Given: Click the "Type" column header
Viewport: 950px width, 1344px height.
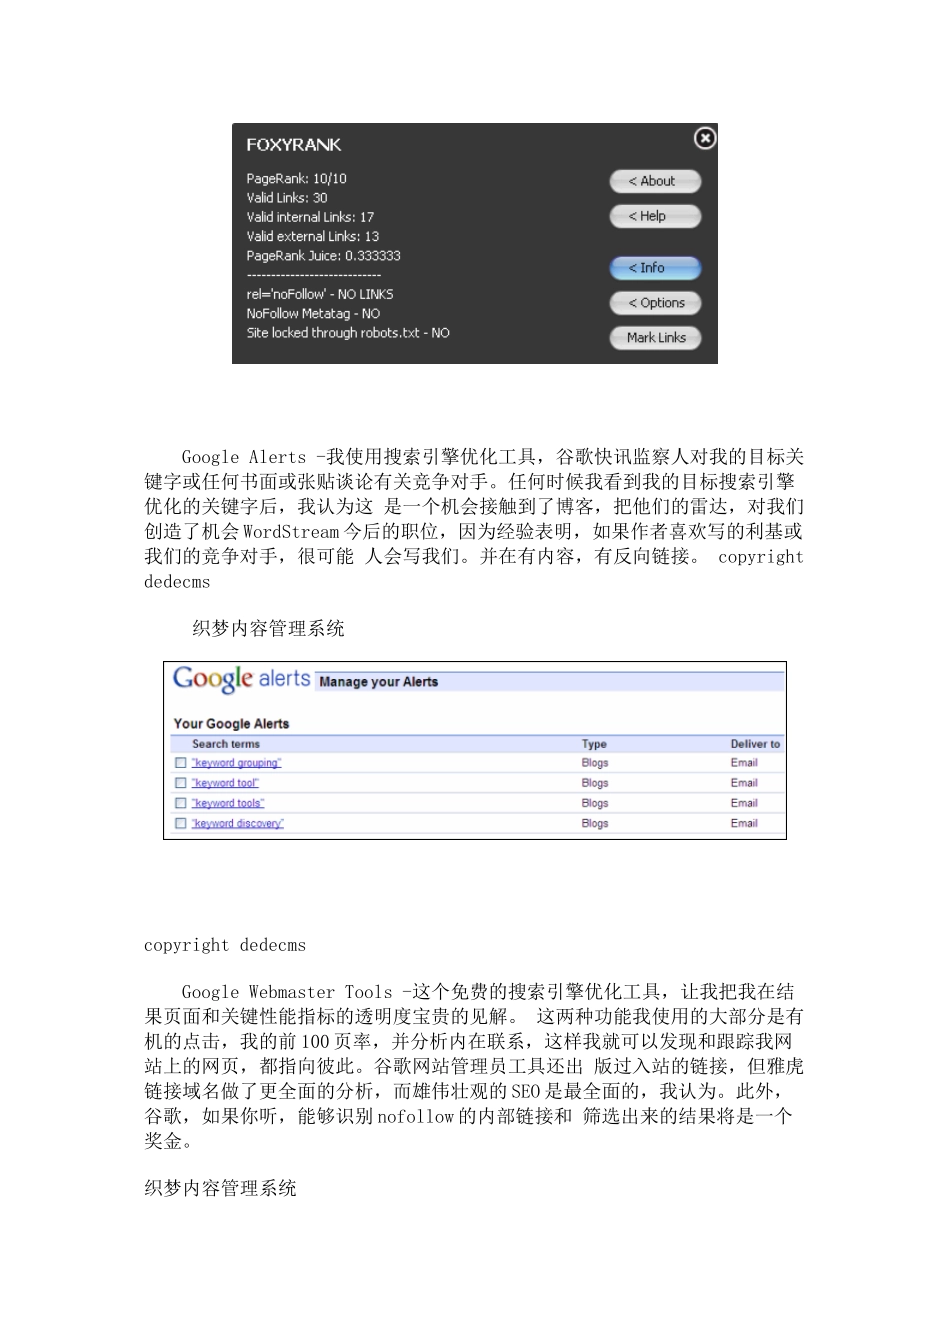Looking at the screenshot, I should tap(594, 744).
